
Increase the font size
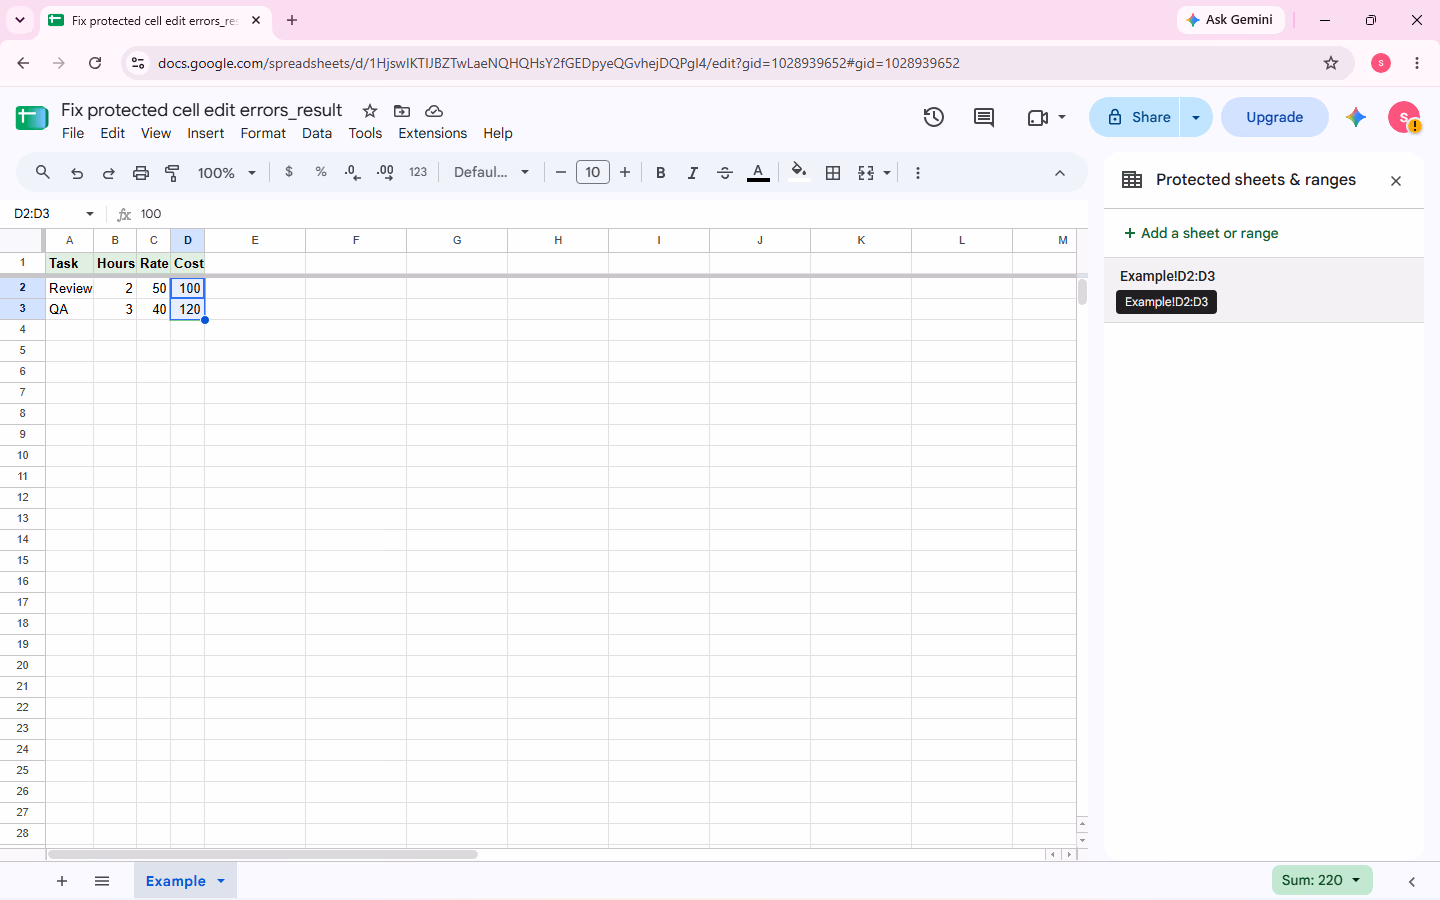(625, 172)
